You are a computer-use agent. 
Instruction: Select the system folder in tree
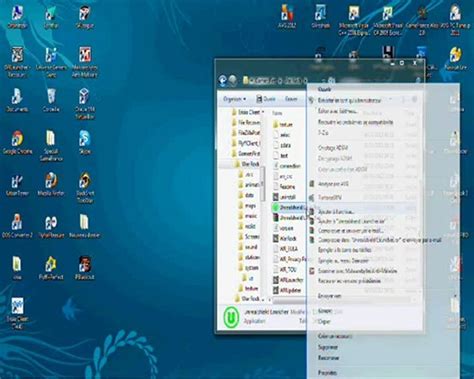[248, 268]
